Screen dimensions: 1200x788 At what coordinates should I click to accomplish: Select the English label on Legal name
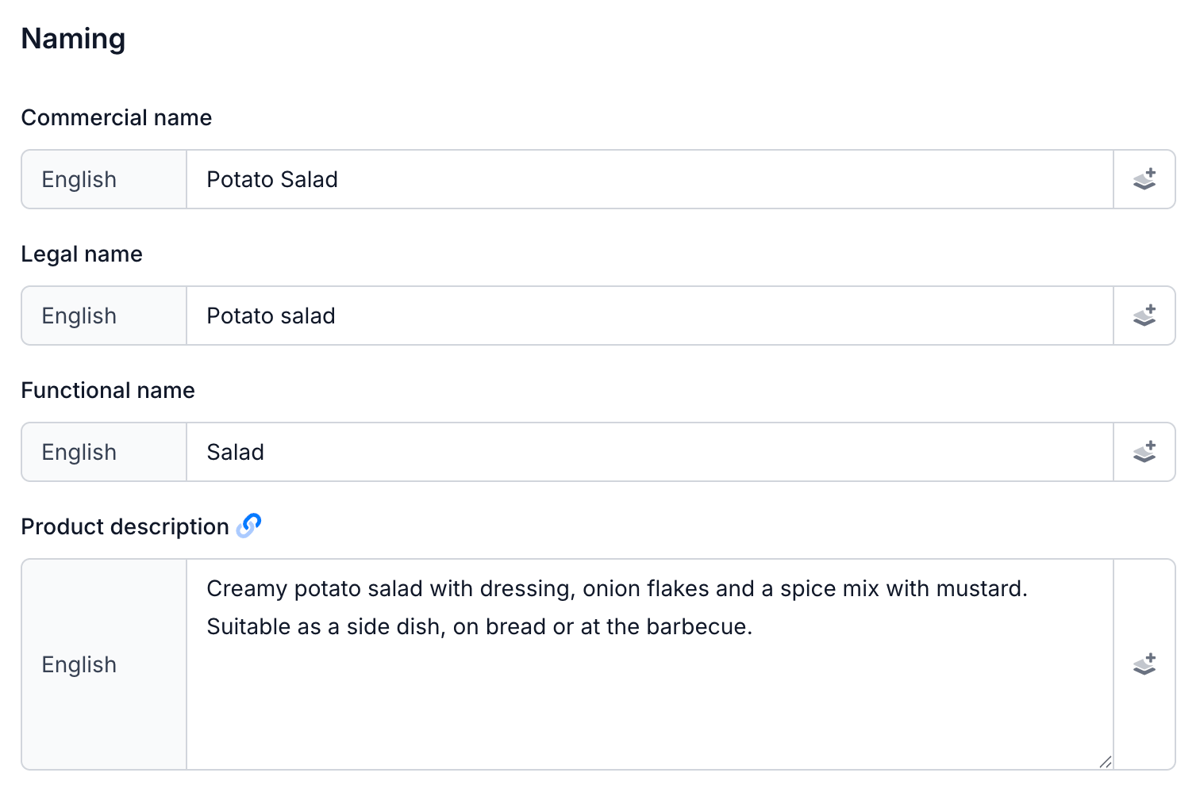coord(79,315)
